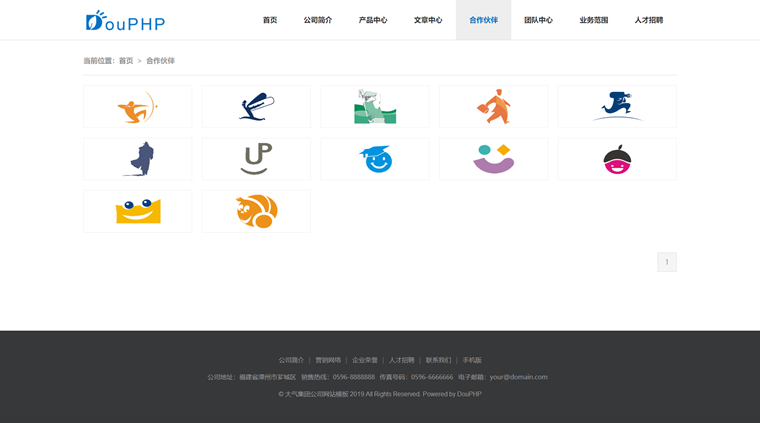Open footer link 公司简介
760x423 pixels.
[291, 360]
